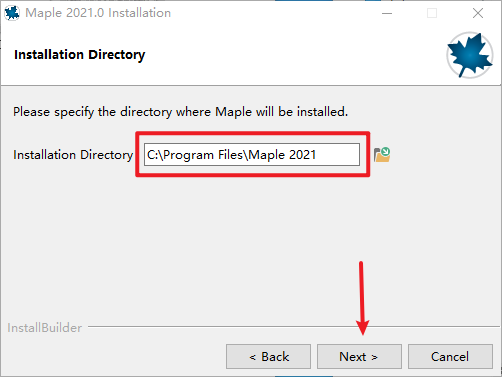Click the grayed-out maximize window button
The width and height of the screenshot is (502, 377).
click(x=432, y=13)
